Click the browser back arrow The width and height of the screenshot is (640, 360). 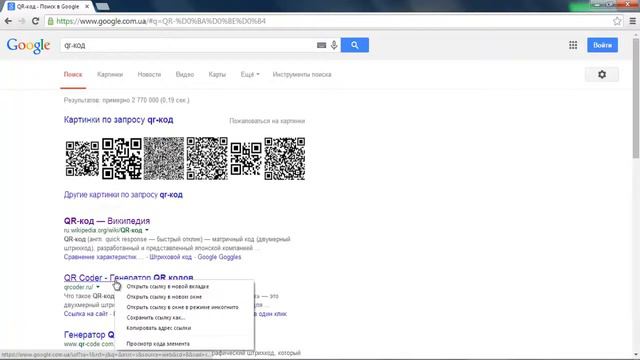click(x=8, y=21)
